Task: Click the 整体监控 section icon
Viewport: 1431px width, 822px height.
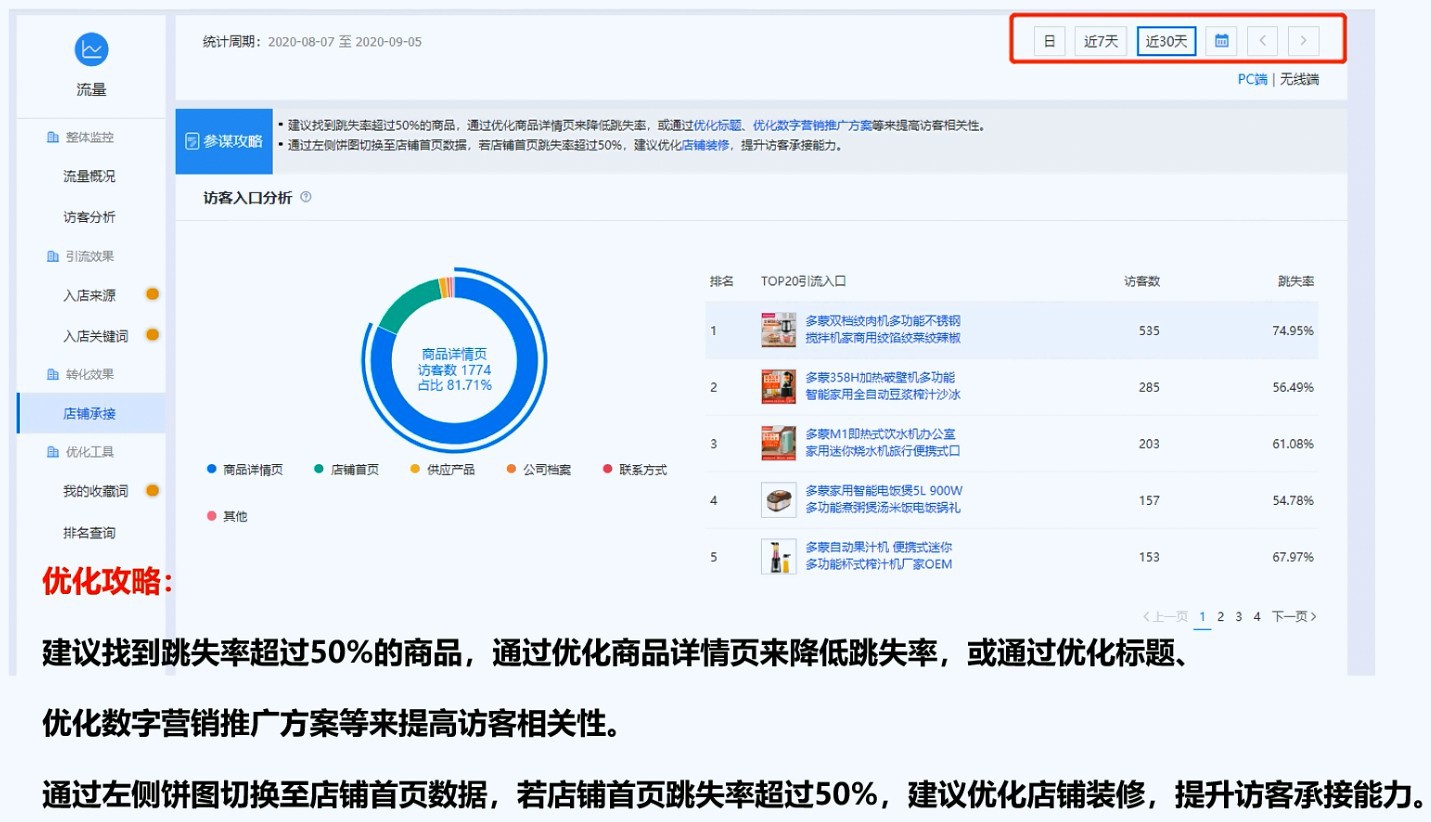Action: (x=53, y=137)
